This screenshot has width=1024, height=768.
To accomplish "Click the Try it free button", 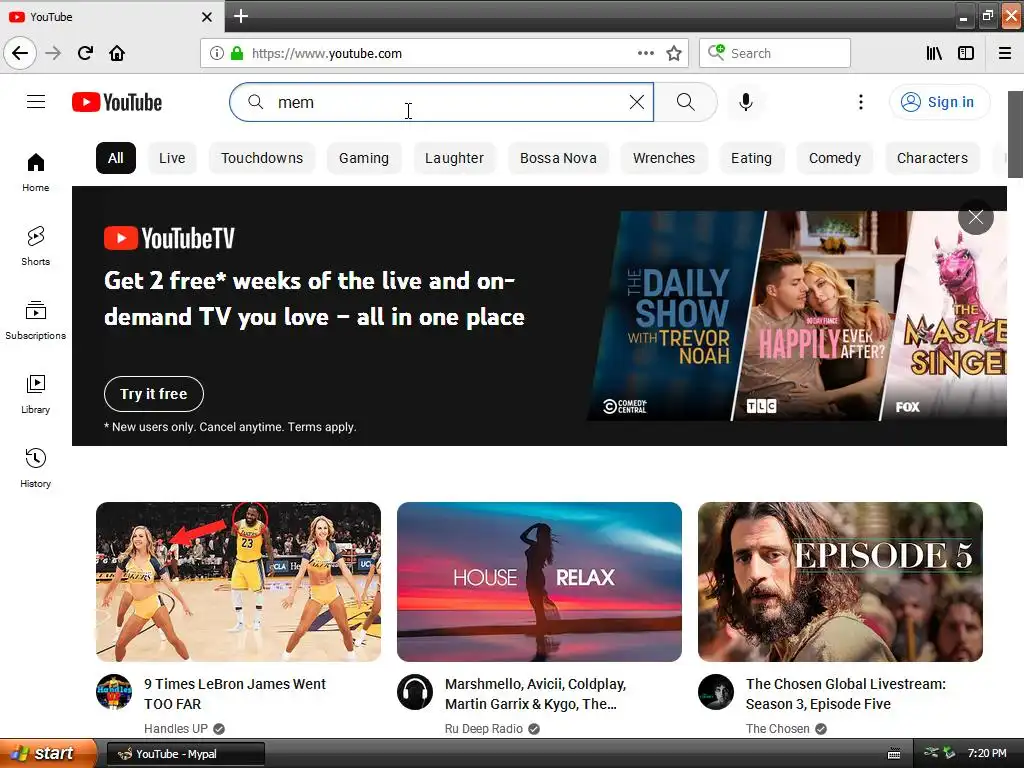I will pos(153,394).
